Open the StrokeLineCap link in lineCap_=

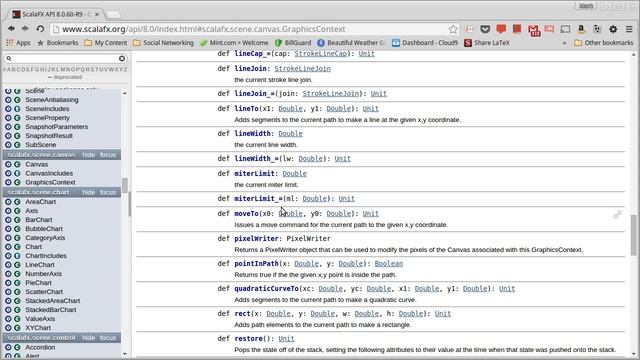coord(320,54)
